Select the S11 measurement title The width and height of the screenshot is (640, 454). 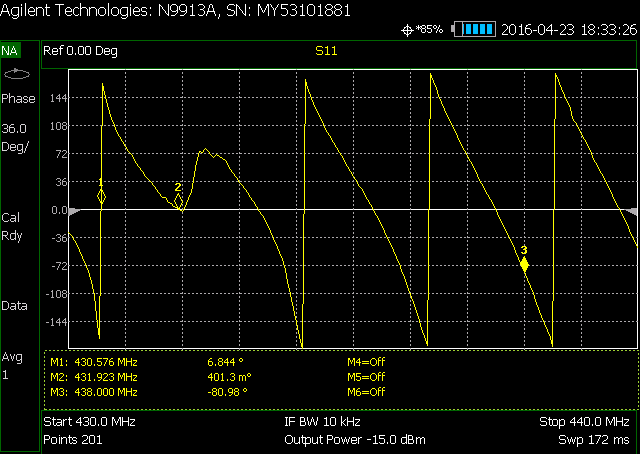326,50
